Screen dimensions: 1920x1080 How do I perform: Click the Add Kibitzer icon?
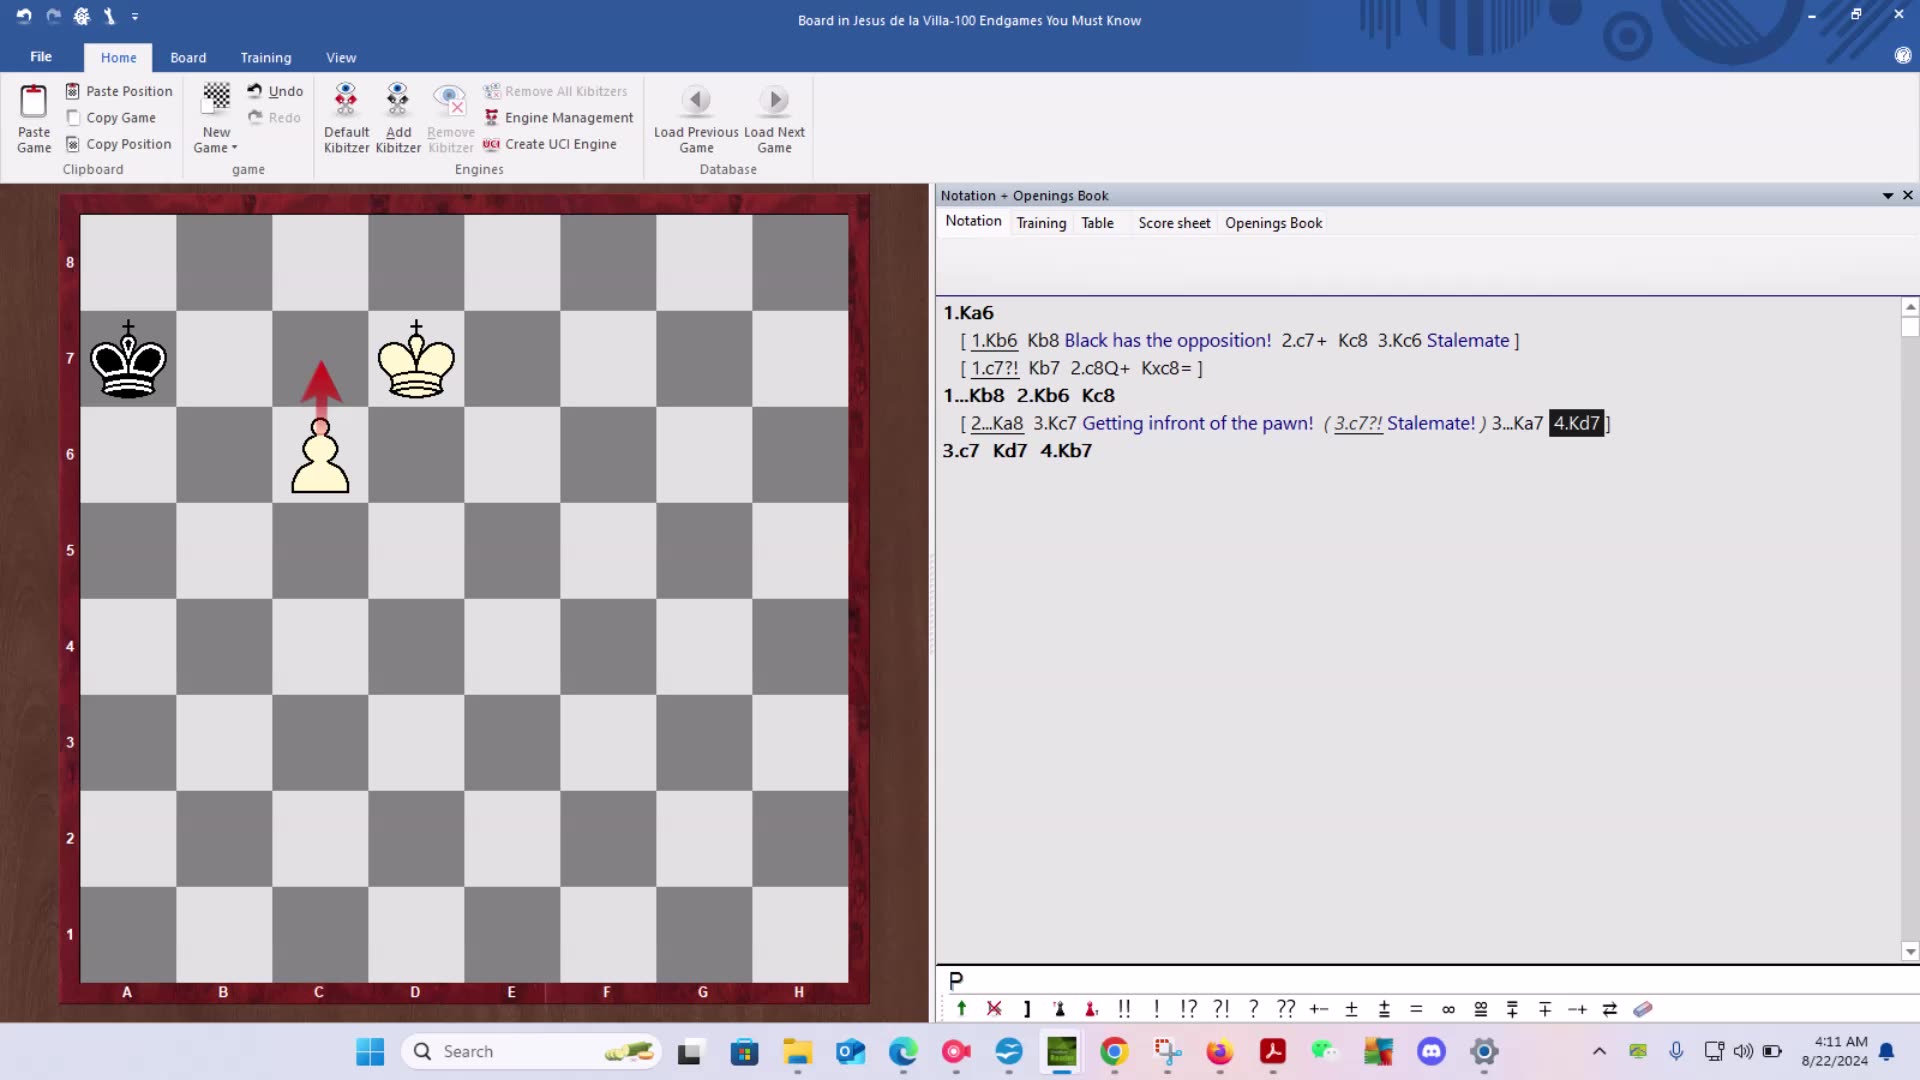[398, 100]
